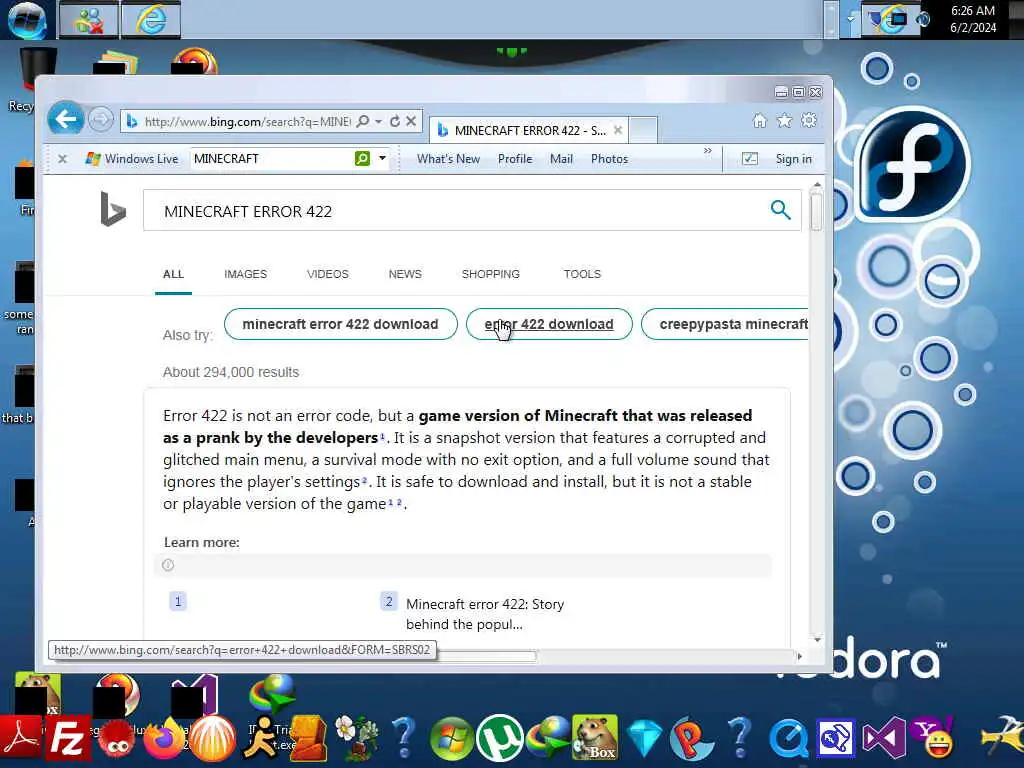Click the address bar search magnifier icon

point(363,121)
